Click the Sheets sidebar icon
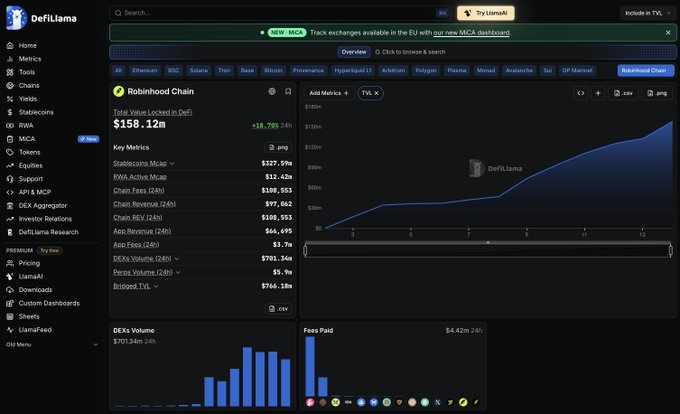The width and height of the screenshot is (680, 414). pos(10,316)
